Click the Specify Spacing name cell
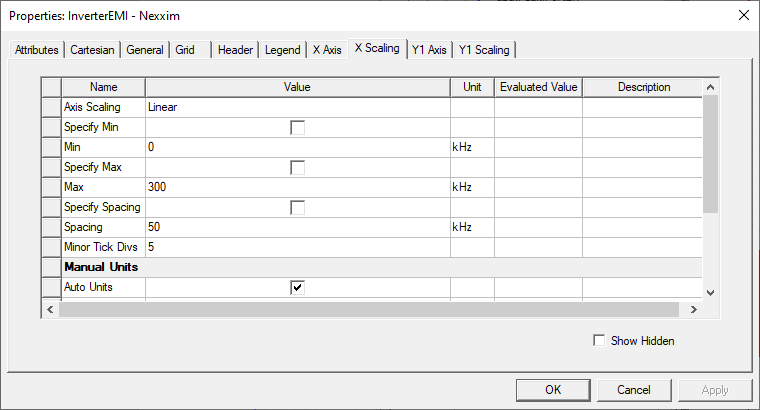The height and width of the screenshot is (410, 760). coord(103,207)
